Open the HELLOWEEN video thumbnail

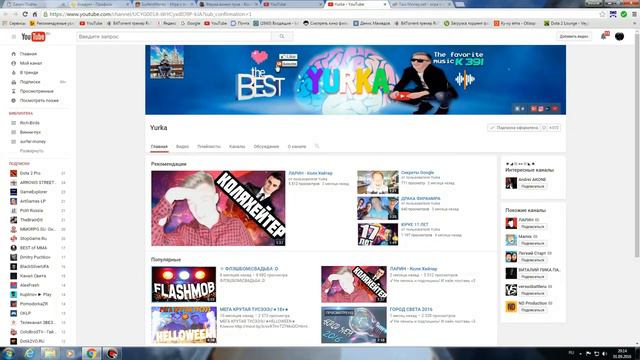[x=184, y=325]
